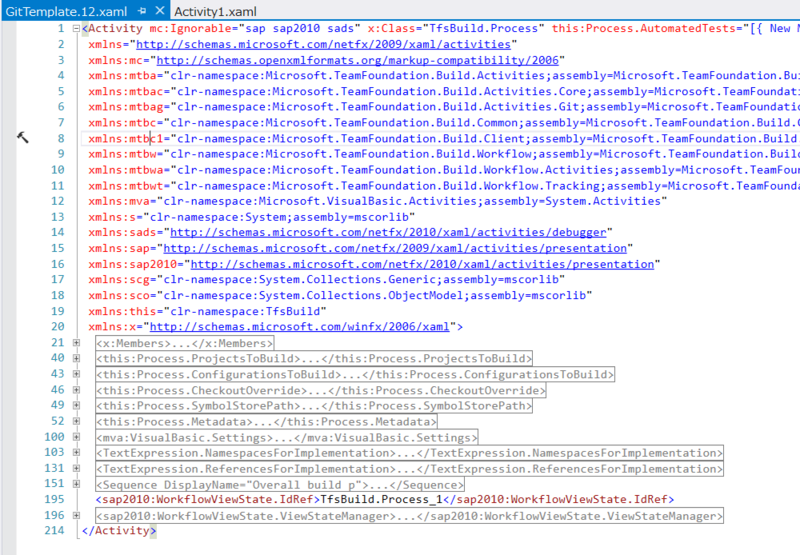Open the activities/debugger schema link
Image resolution: width=800 pixels, height=555 pixels.
click(388, 233)
